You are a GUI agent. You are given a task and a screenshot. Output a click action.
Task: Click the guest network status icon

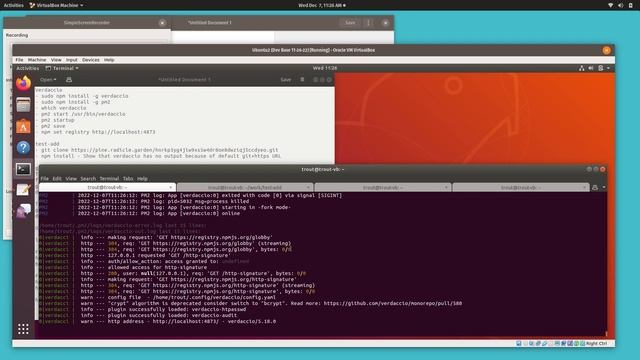(582, 68)
